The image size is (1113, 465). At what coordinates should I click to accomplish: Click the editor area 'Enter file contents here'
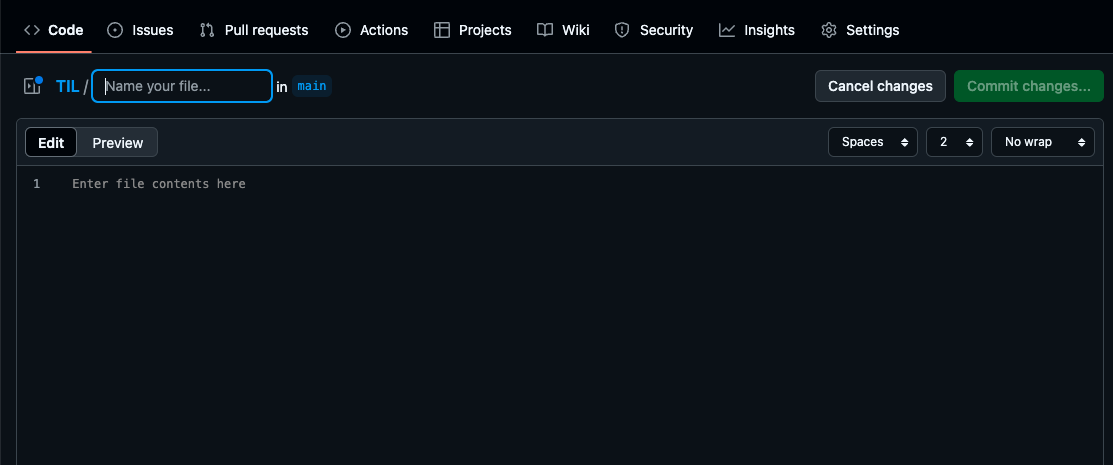(x=159, y=184)
